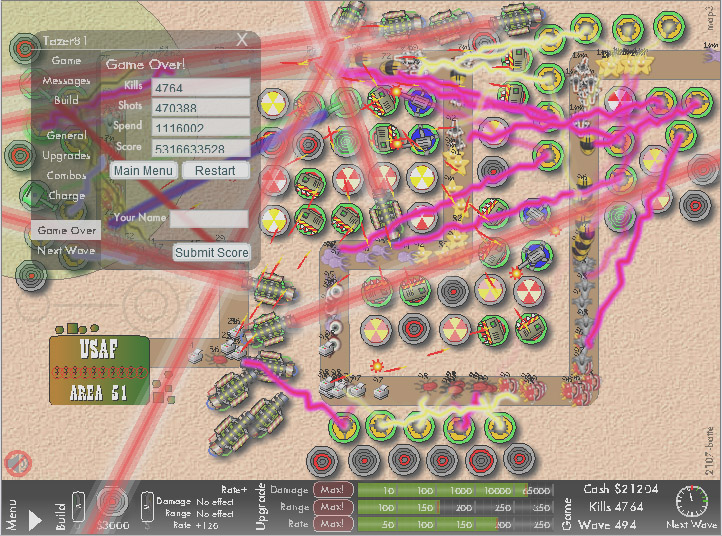Click the Main Menu button
This screenshot has width=722, height=536.
pyautogui.click(x=144, y=171)
